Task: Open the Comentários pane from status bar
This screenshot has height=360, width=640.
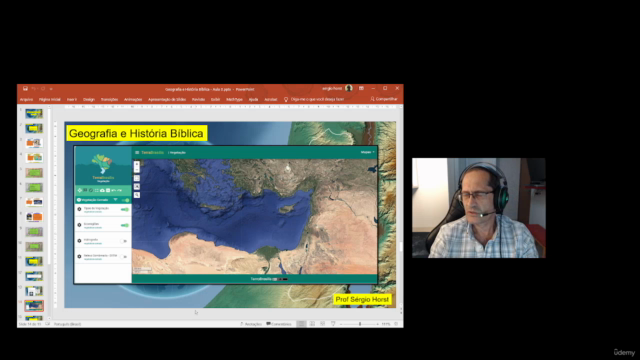Action: pos(279,324)
